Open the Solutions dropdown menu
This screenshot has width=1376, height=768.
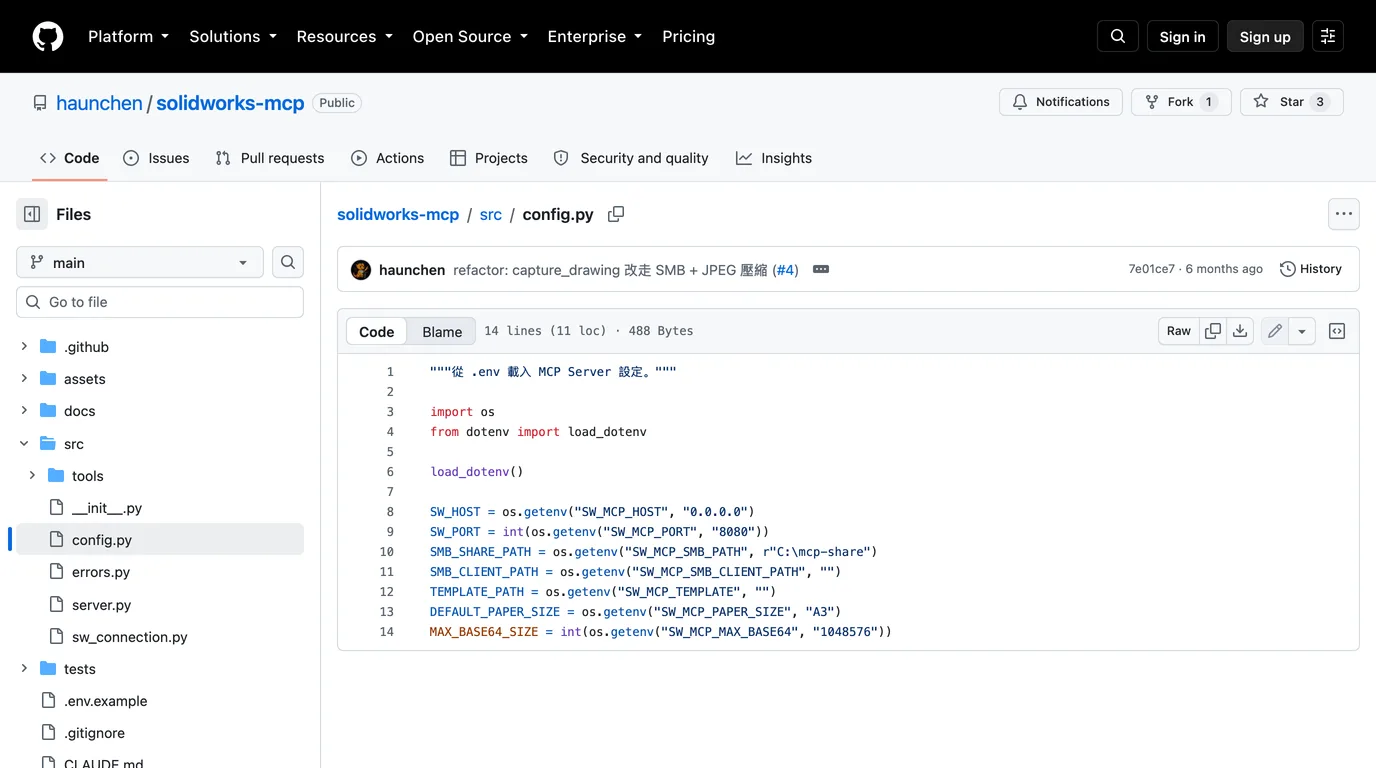coord(233,37)
